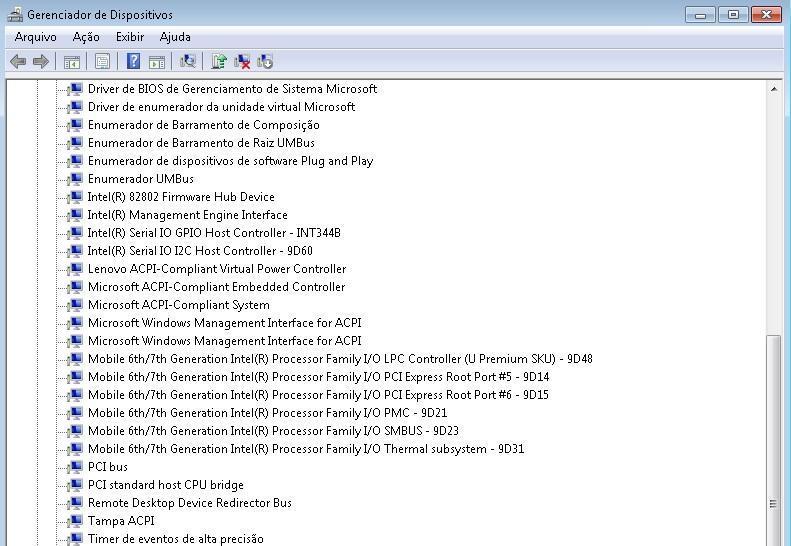
Task: Select the PCI bus entry
Action: click(x=107, y=467)
